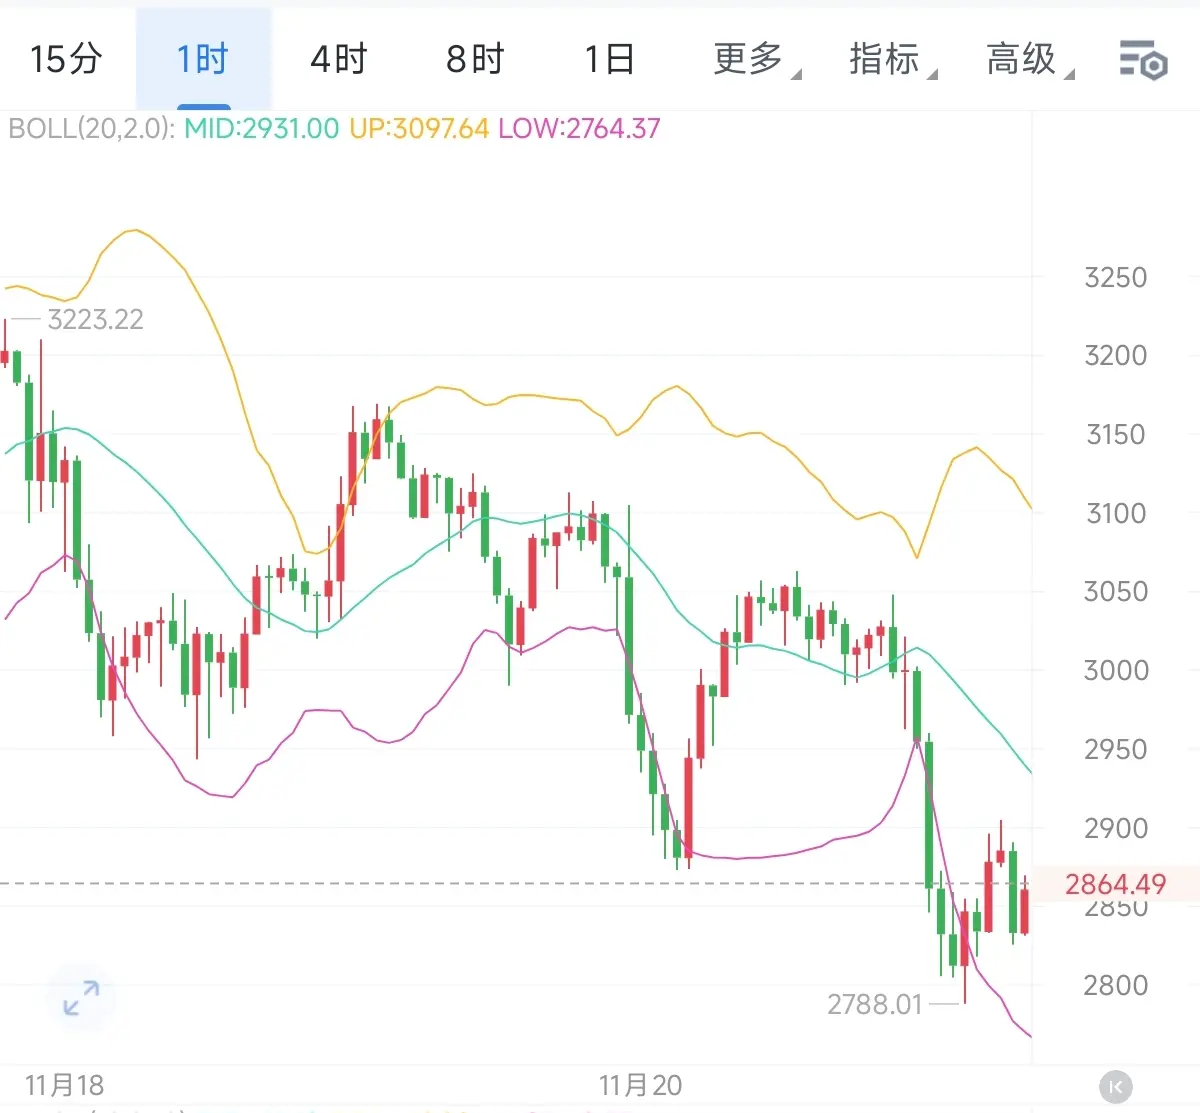Tap the fullscreen expand arrows icon
This screenshot has height=1113, width=1200.
pos(81,997)
